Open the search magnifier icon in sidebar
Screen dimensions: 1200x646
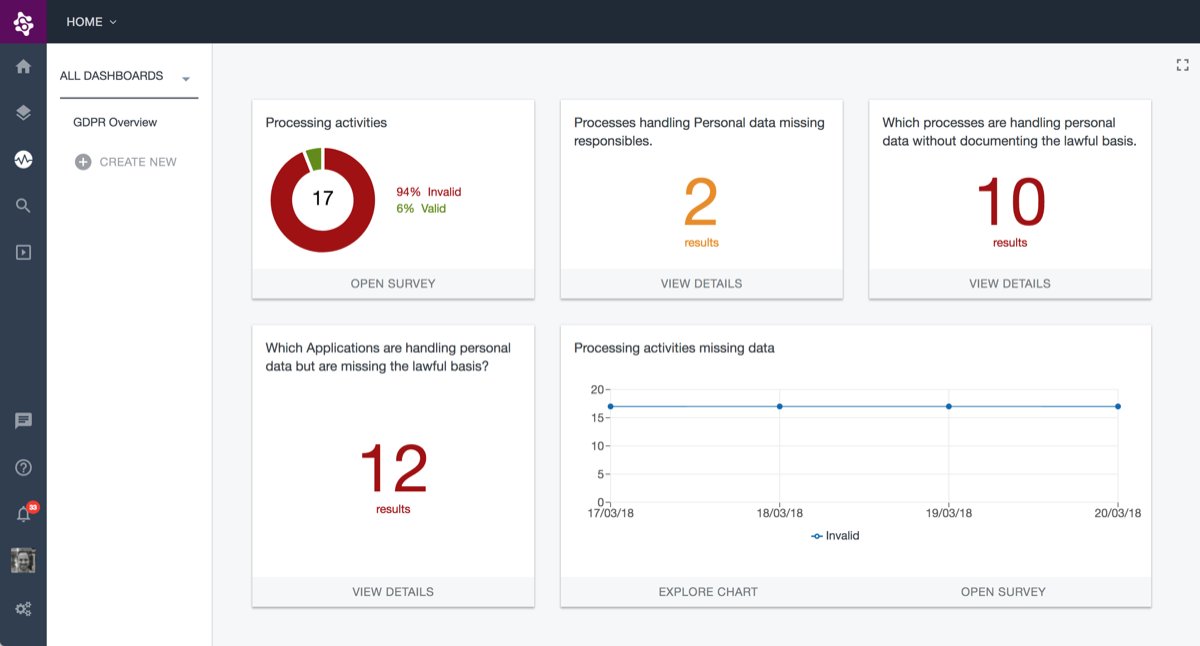point(23,206)
